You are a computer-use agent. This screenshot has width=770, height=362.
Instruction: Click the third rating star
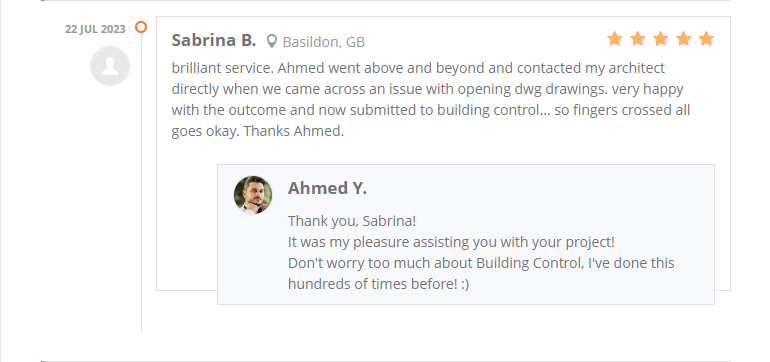coord(660,38)
